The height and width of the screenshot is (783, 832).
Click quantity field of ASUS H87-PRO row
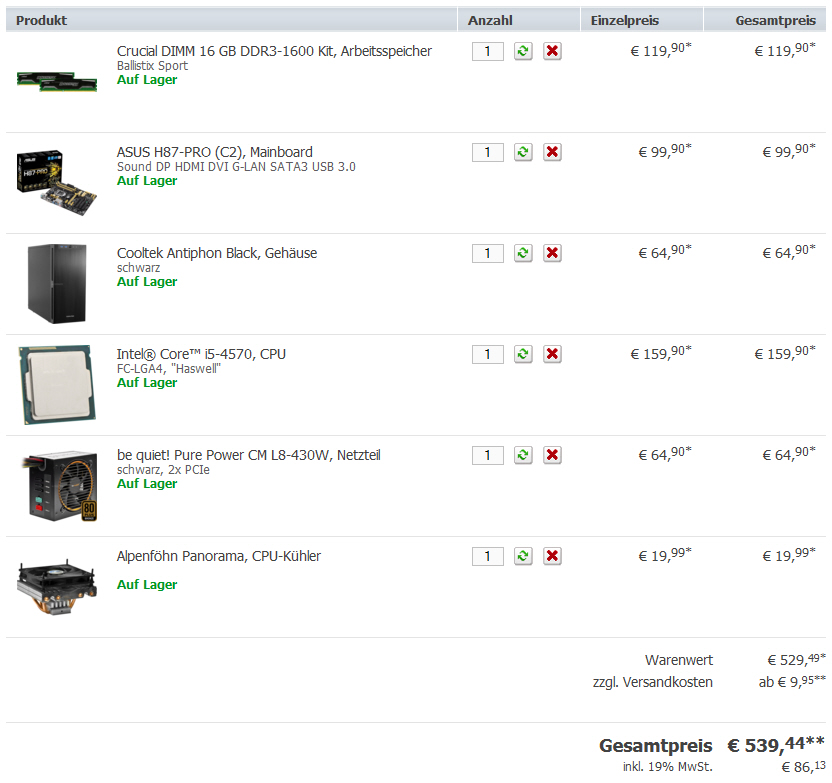coord(488,152)
